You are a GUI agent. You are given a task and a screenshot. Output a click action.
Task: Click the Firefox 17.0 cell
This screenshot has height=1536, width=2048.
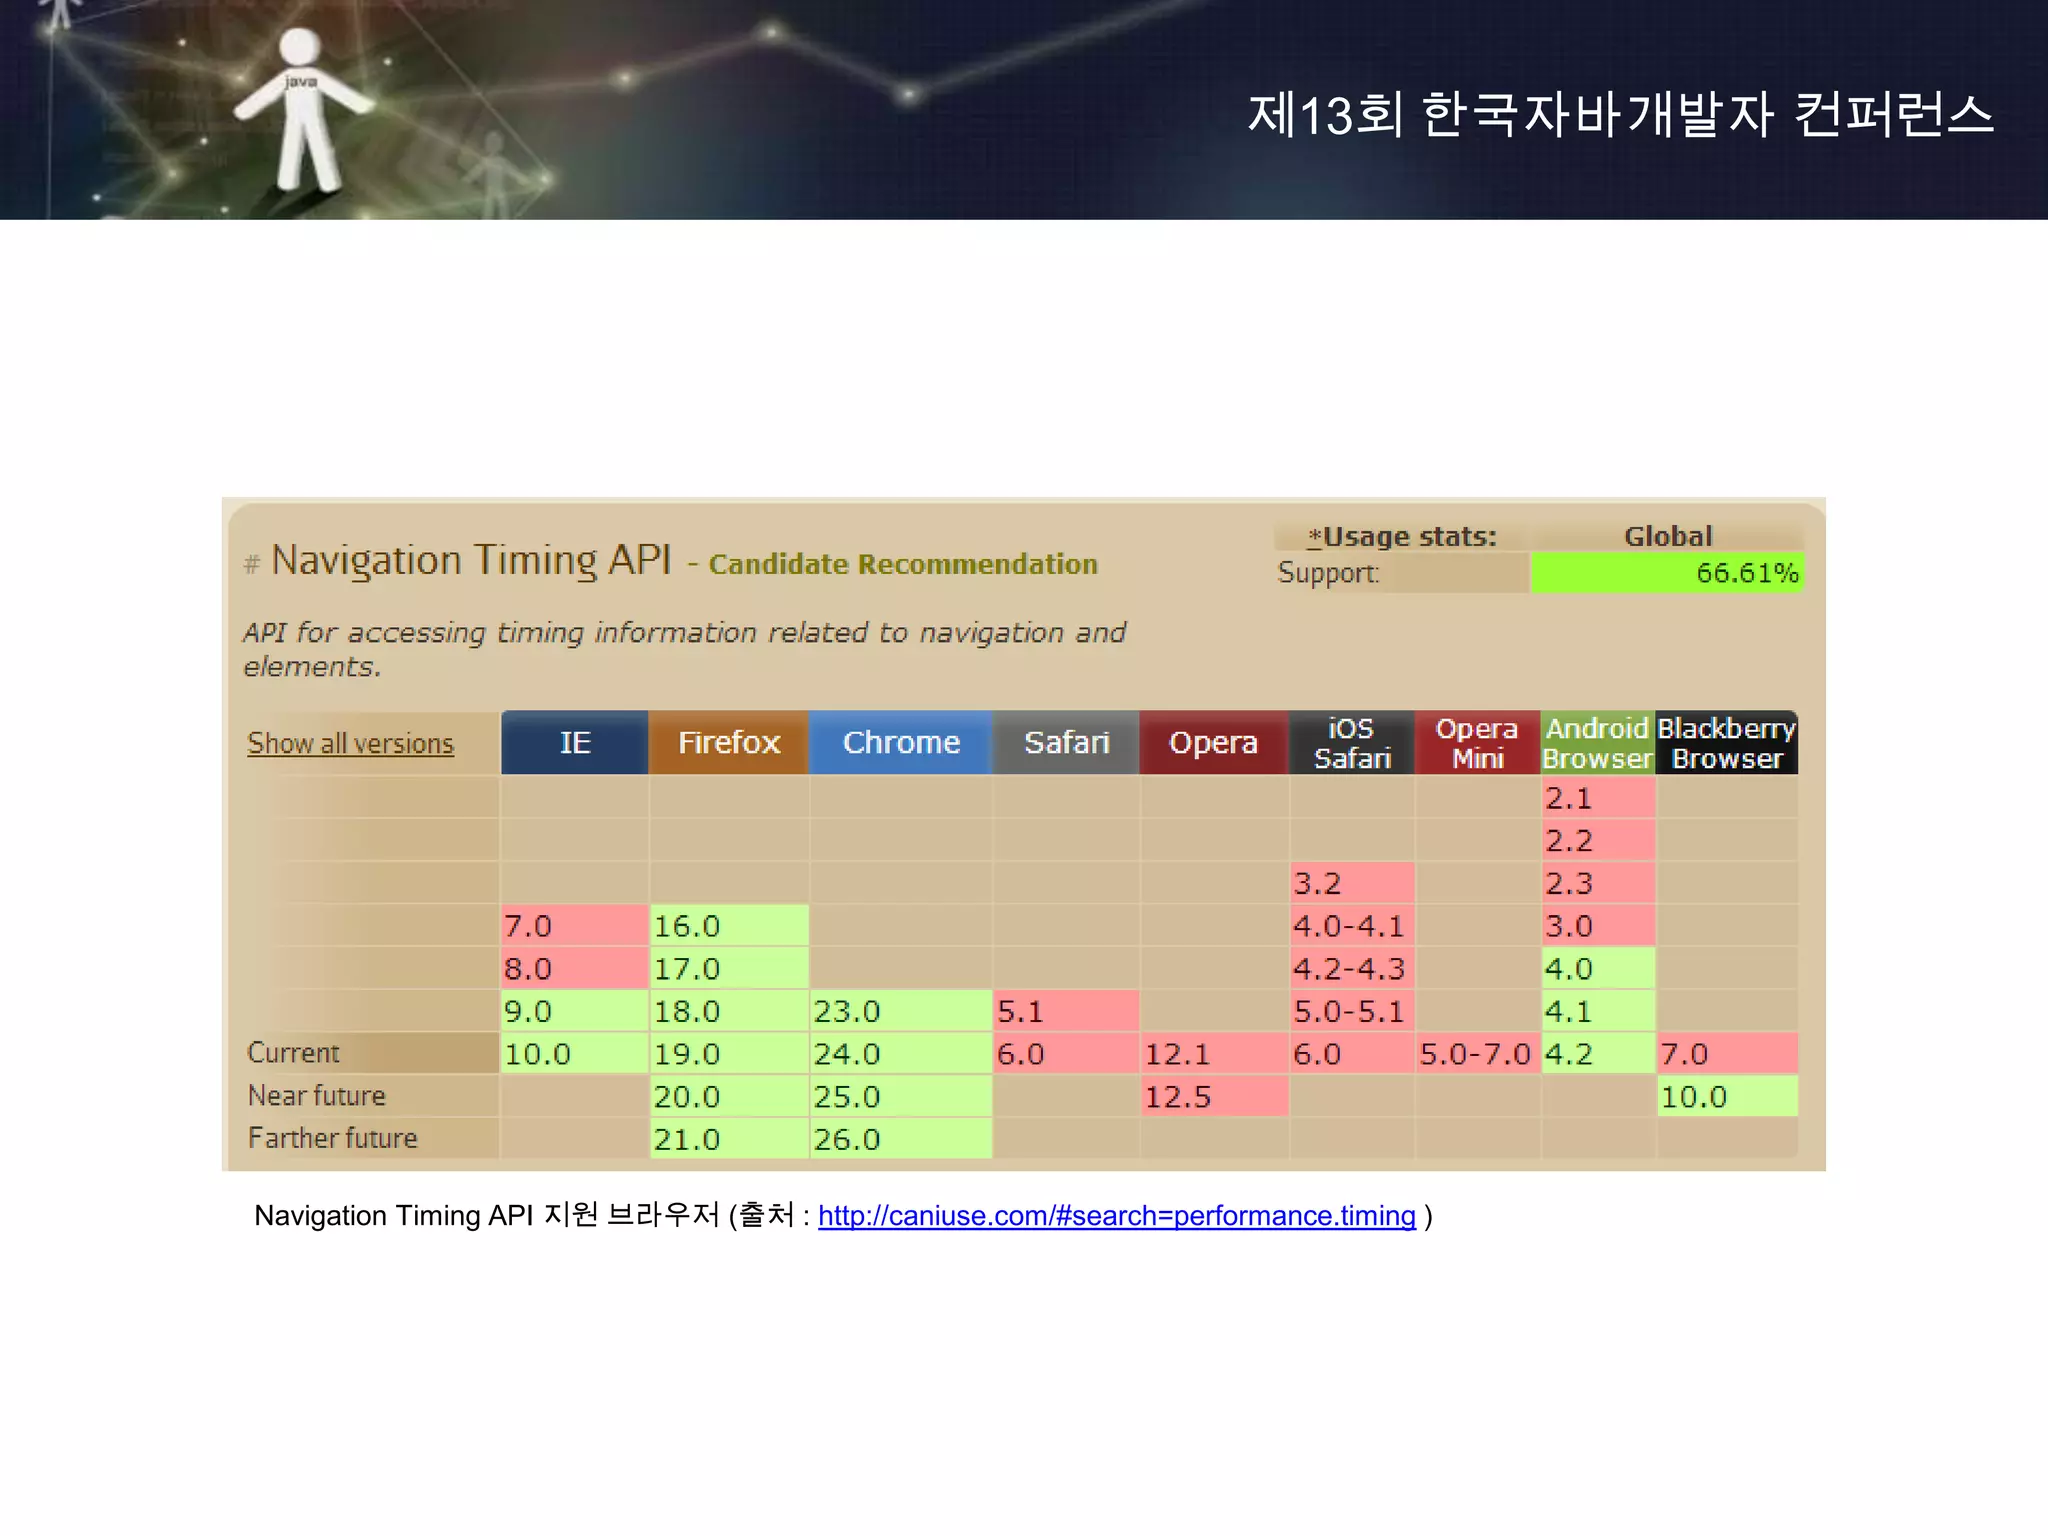(x=729, y=969)
